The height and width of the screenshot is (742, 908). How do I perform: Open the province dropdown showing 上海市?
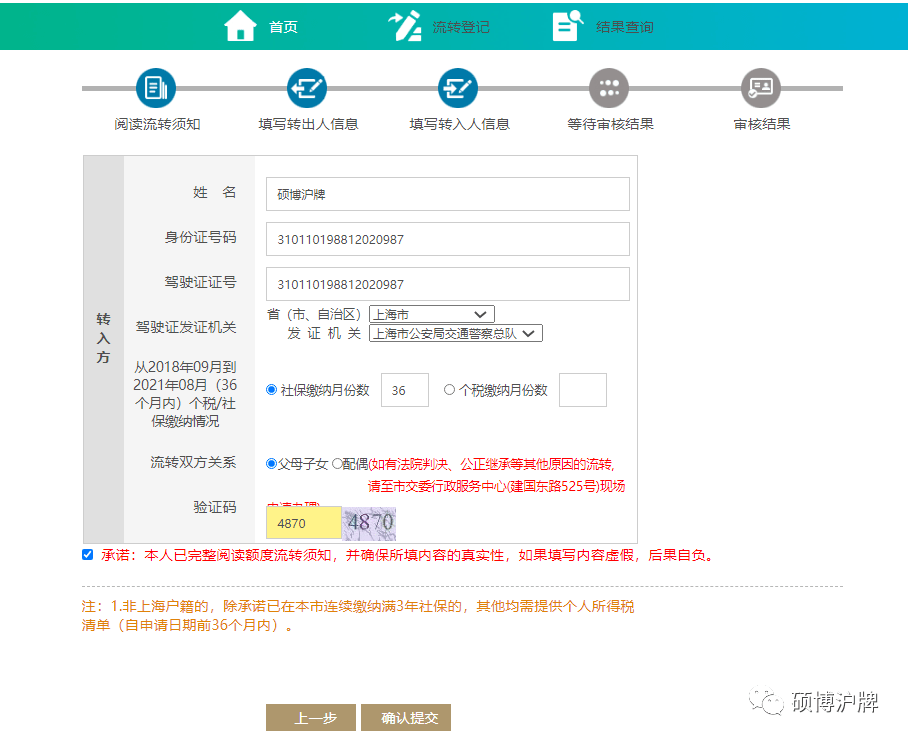click(x=431, y=313)
